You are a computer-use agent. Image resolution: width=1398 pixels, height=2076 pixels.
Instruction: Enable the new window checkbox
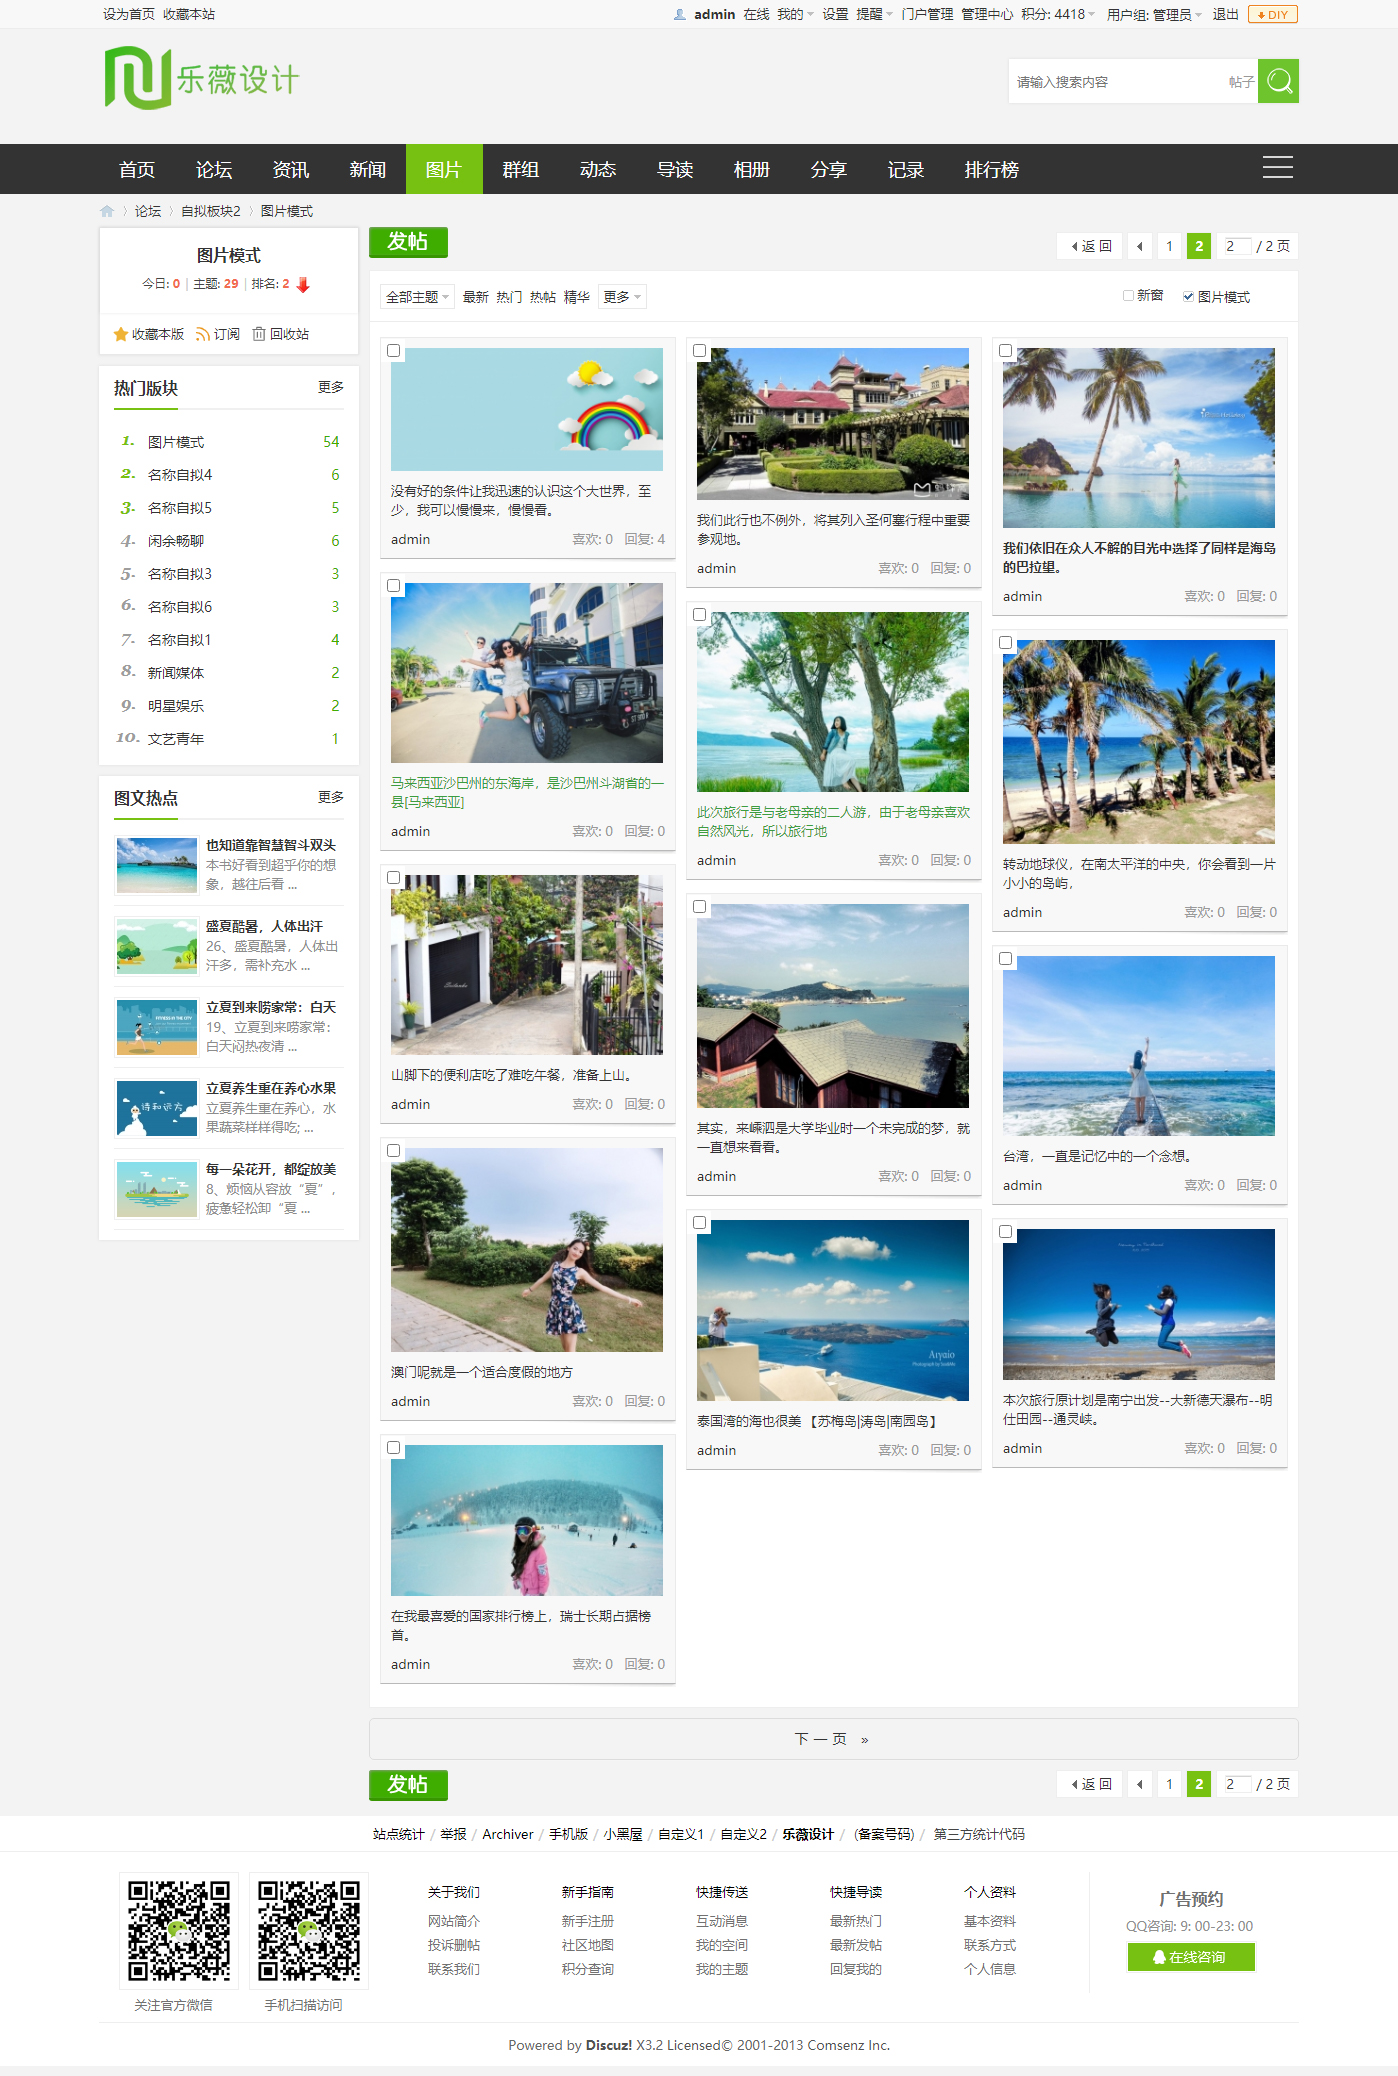click(x=1128, y=296)
